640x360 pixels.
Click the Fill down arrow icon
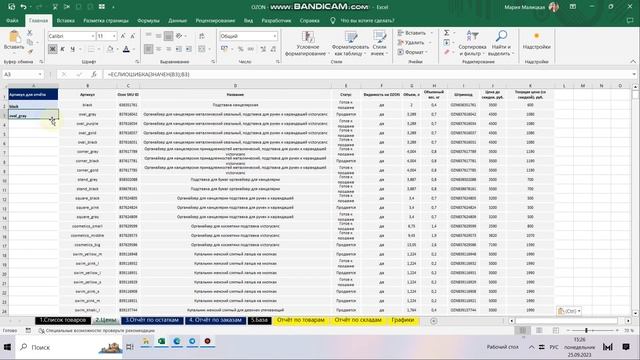[x=447, y=42]
